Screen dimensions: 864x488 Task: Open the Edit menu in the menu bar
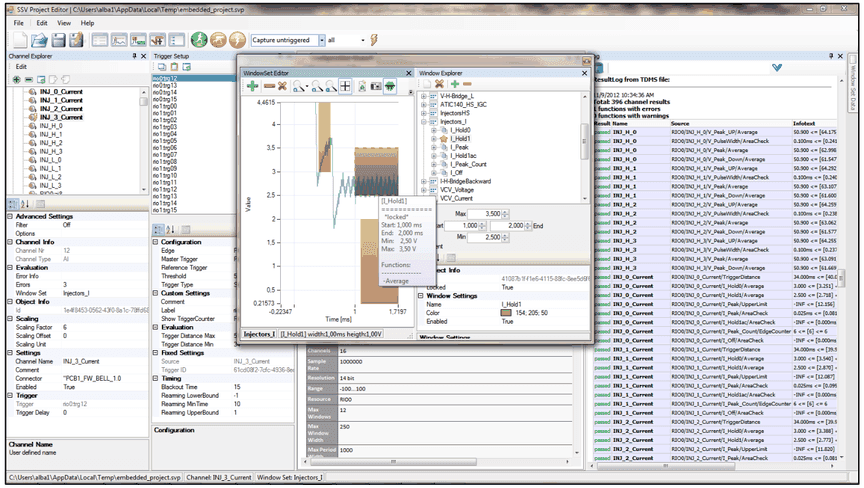[42, 23]
